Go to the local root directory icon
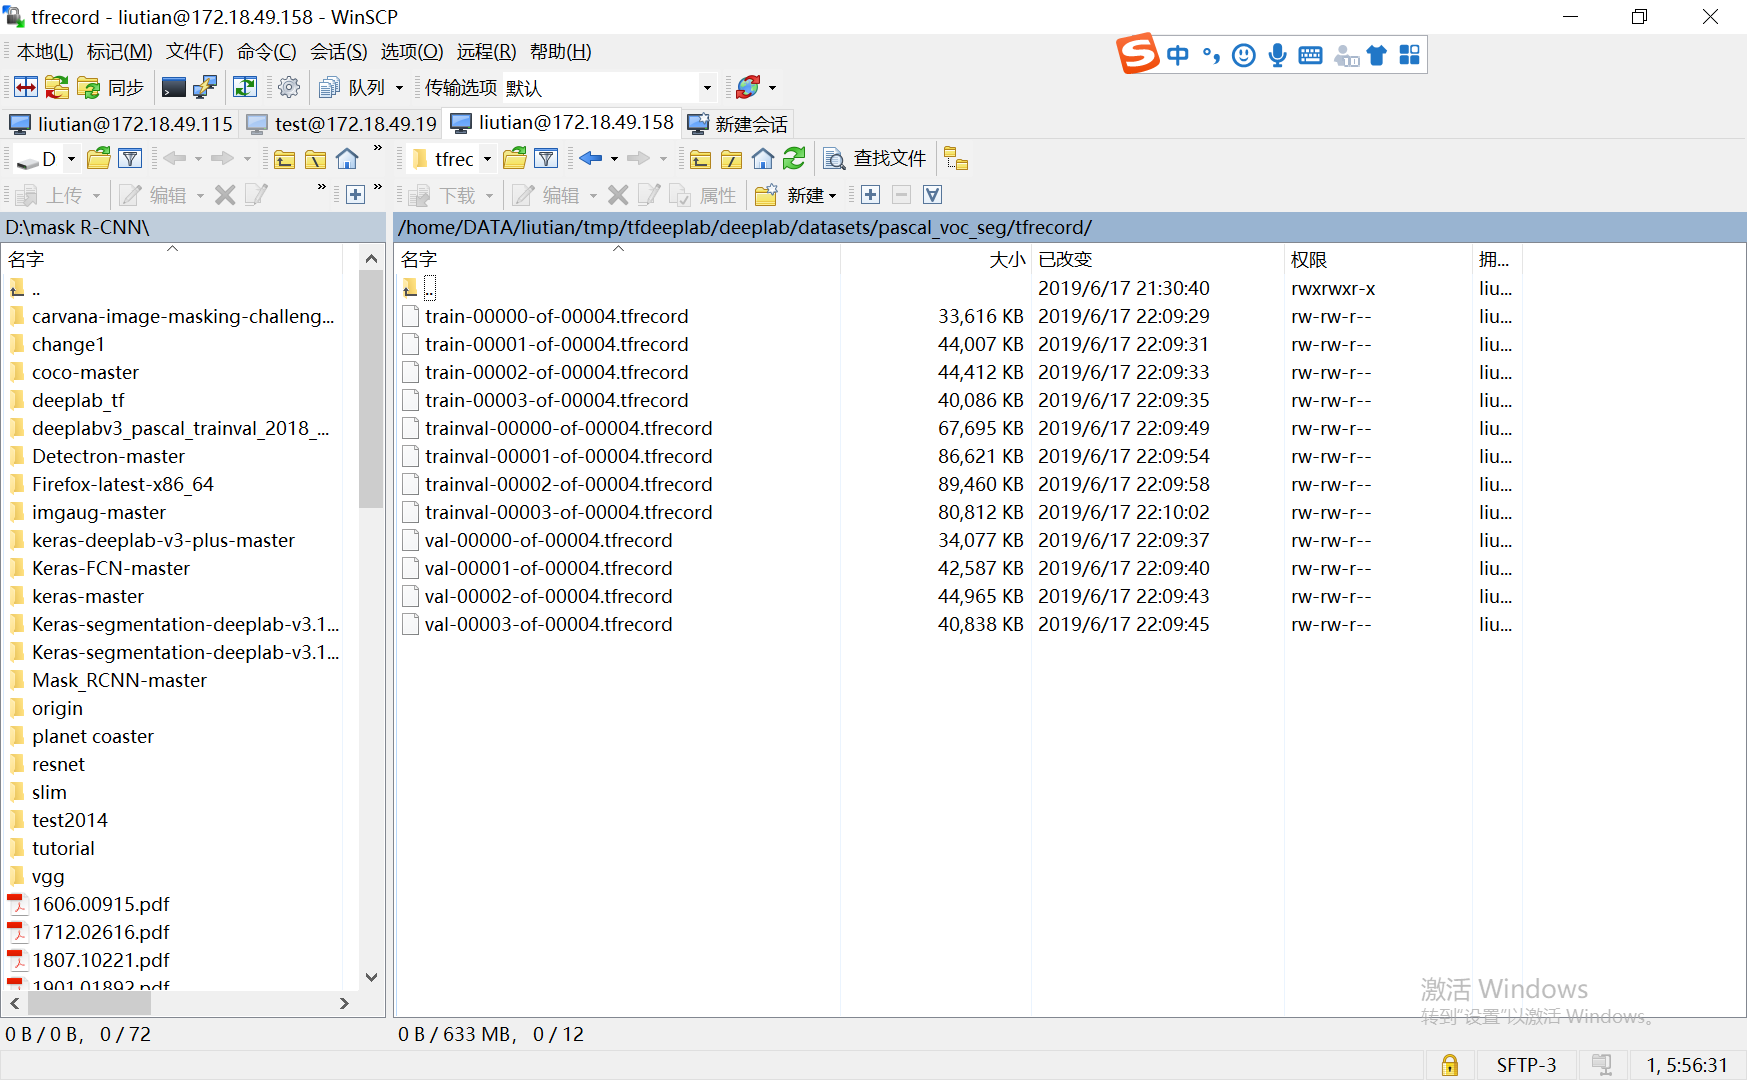Screen dimensions: 1747x1080 tap(315, 159)
